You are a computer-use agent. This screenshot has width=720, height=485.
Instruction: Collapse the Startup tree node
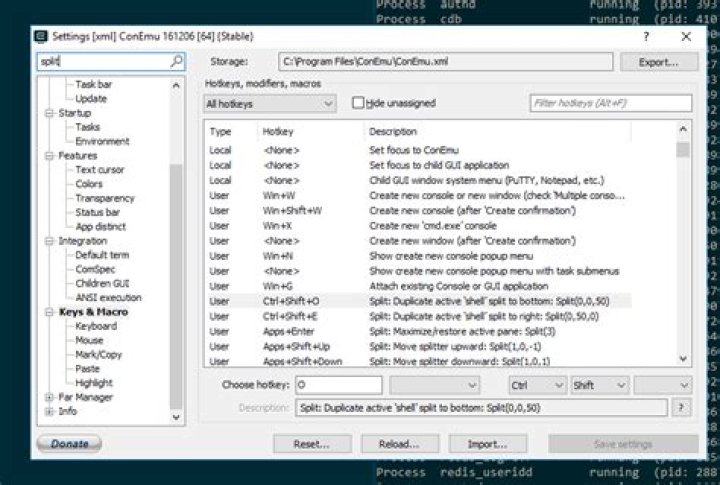point(49,113)
